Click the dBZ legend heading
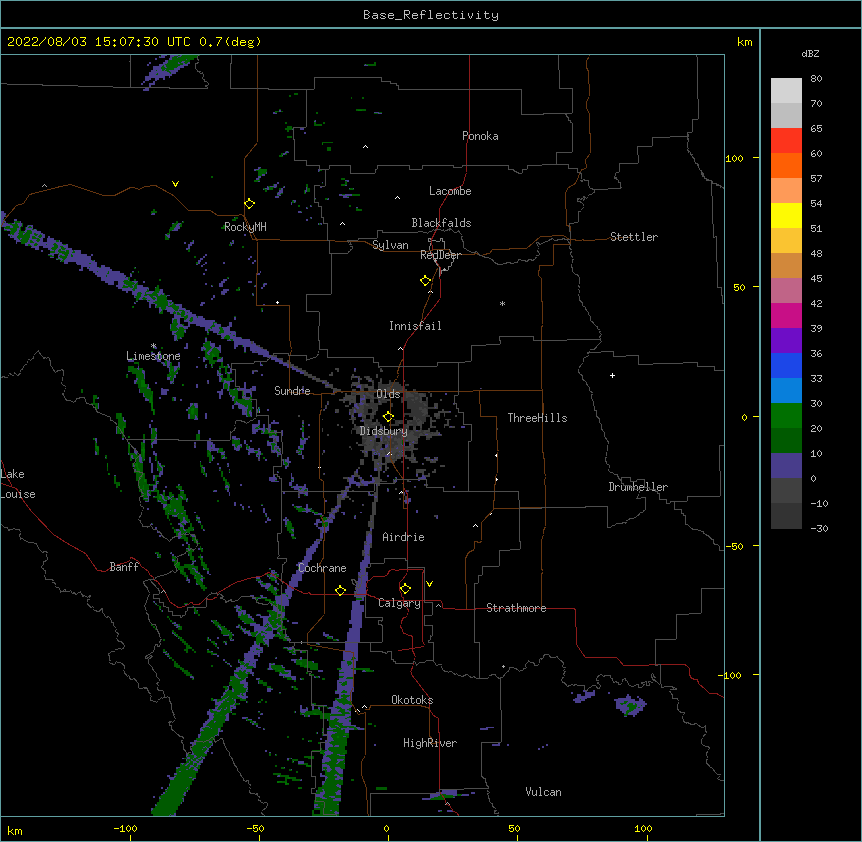Image resolution: width=862 pixels, height=842 pixels. [810, 53]
